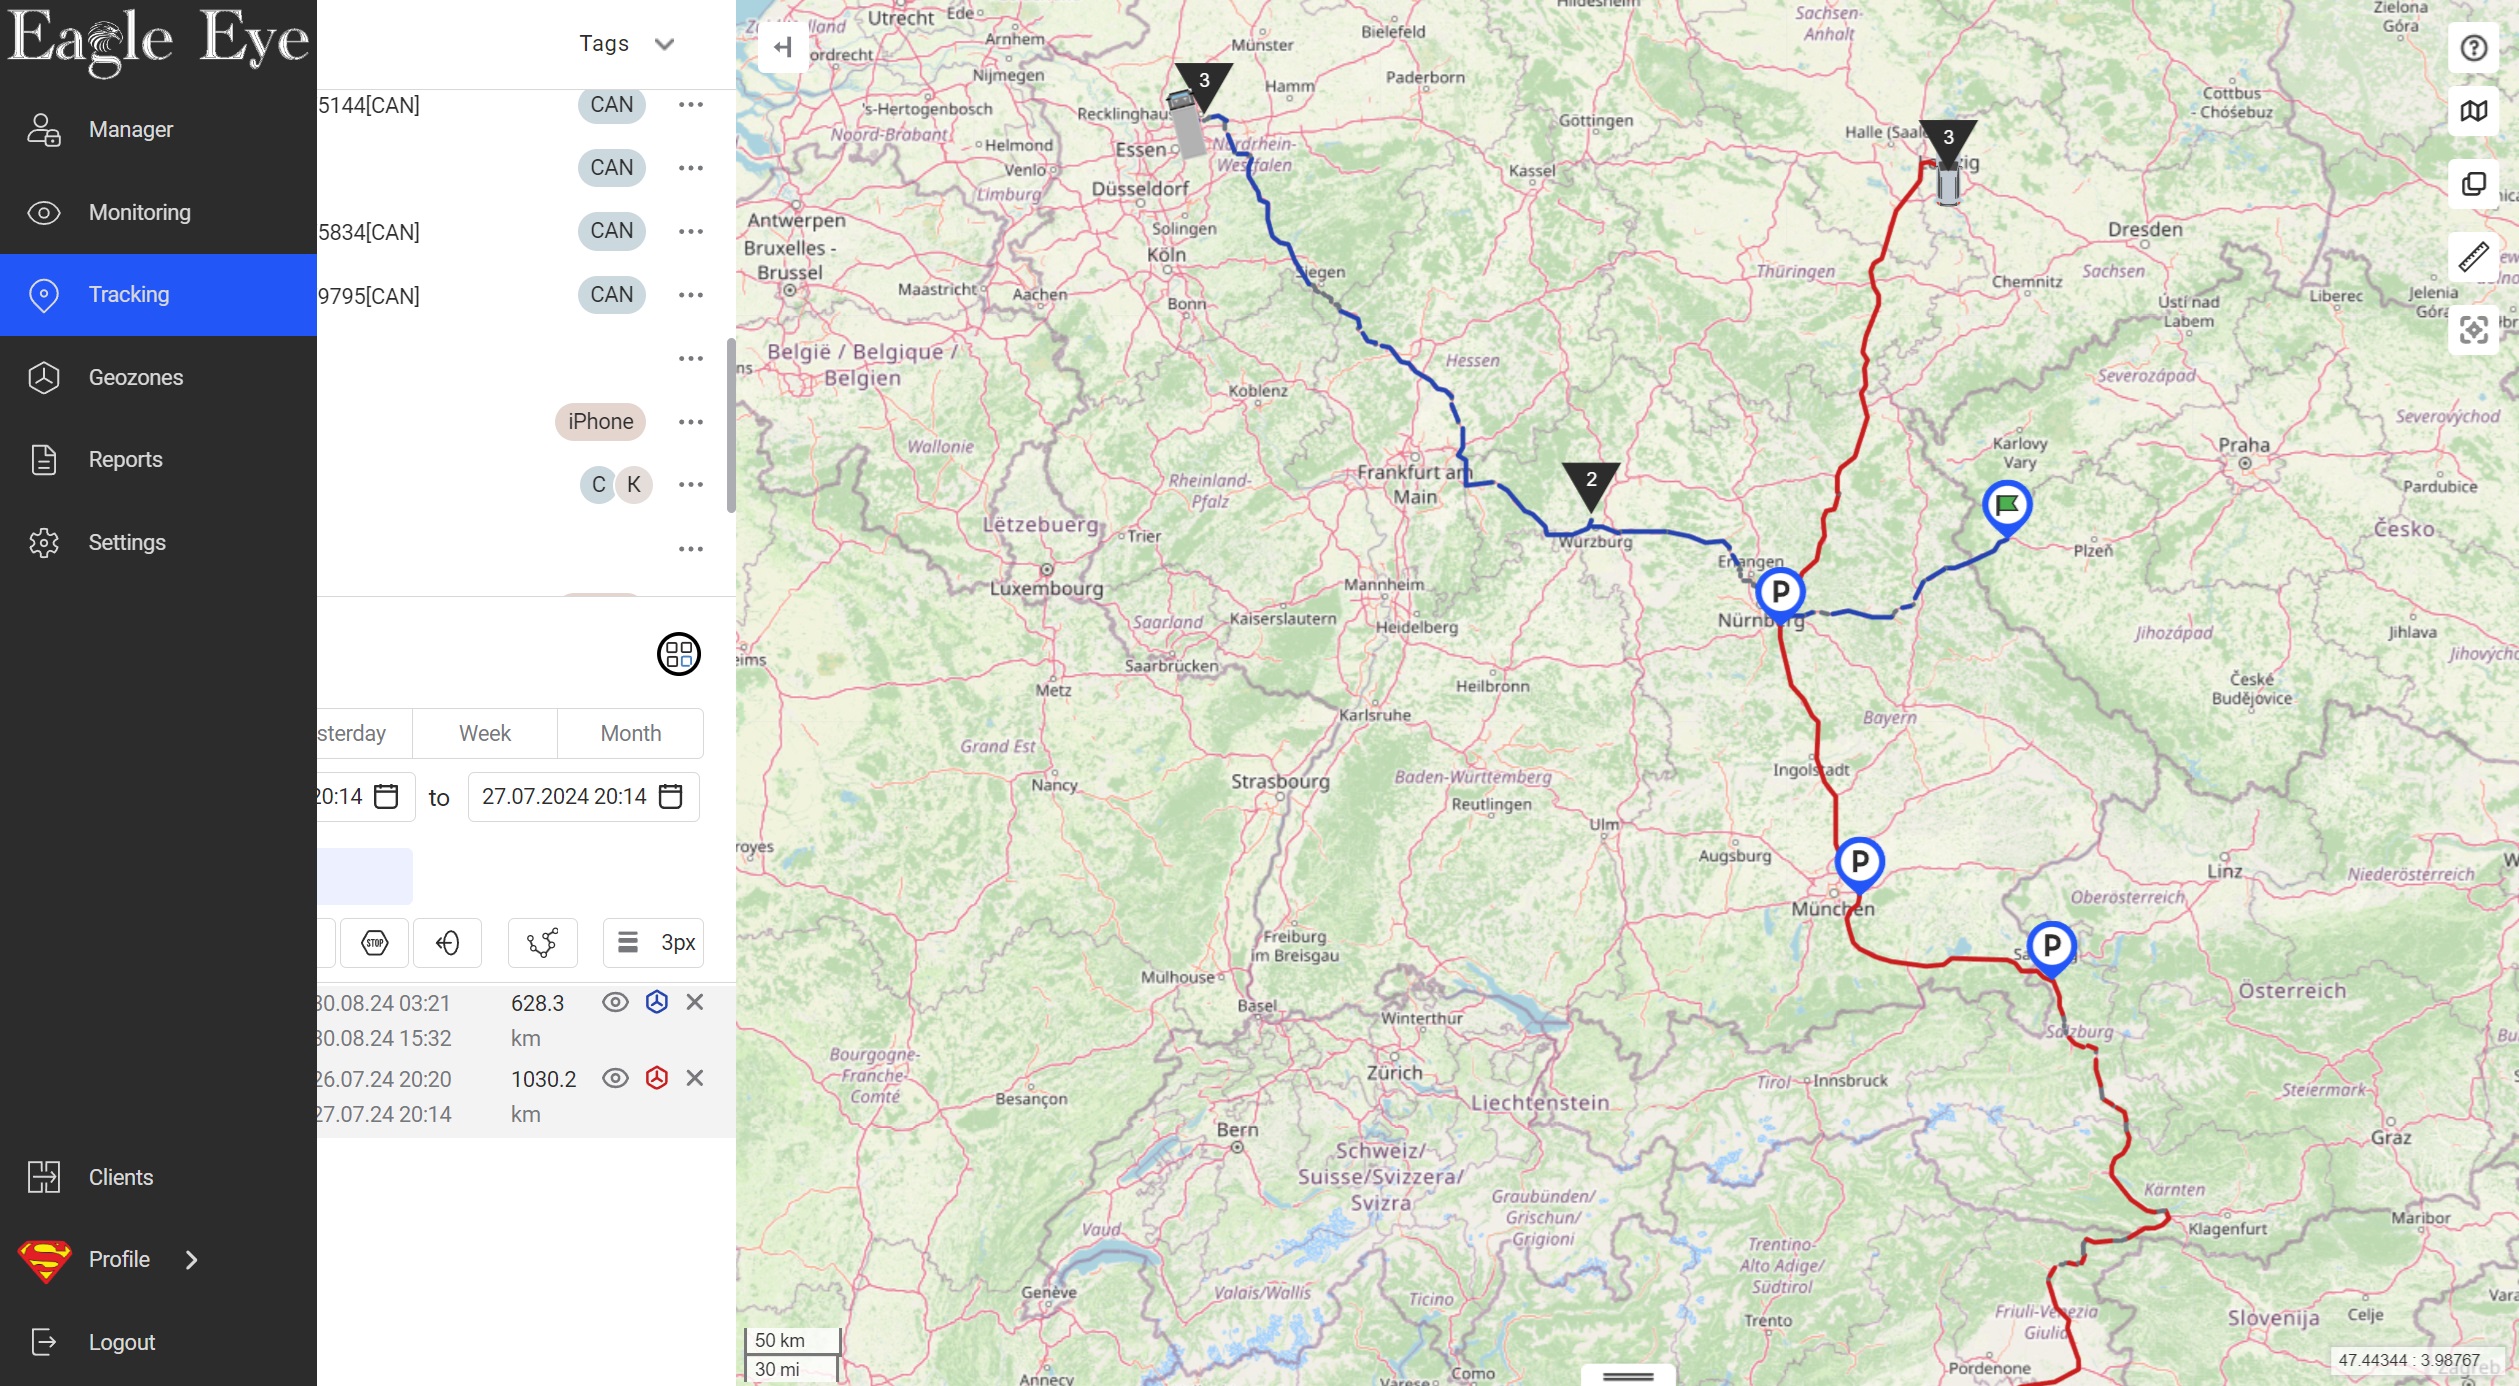Screen dimensions: 2519x1386
Task: Click the cluster marker 2 near Würzburg
Action: 1591,485
